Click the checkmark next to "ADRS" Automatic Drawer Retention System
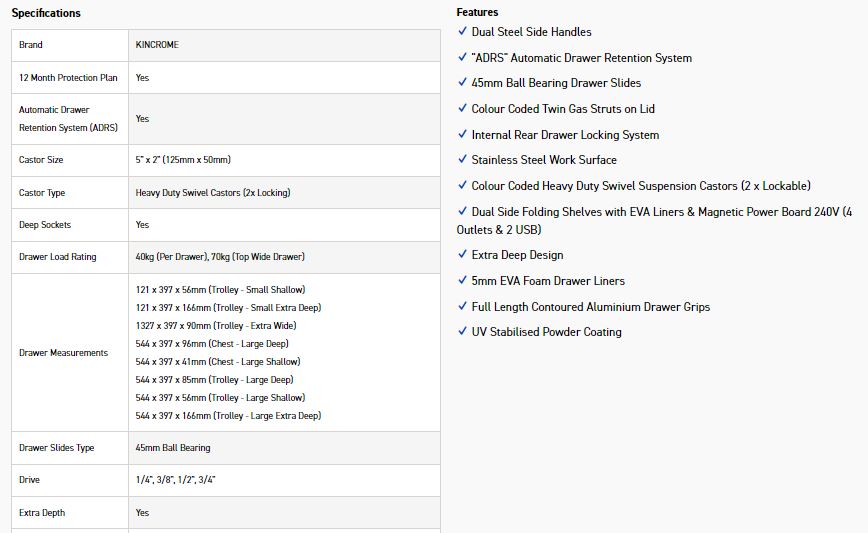Screen dimensions: 868x533 (462, 58)
